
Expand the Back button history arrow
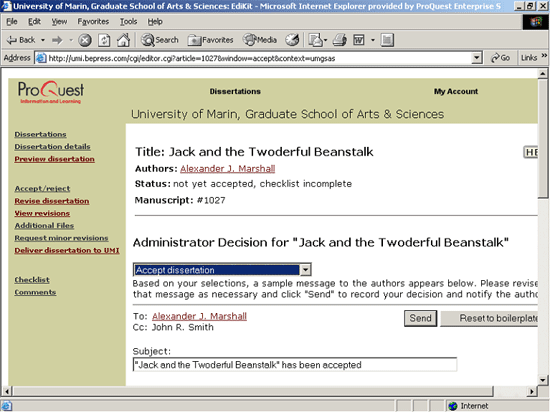[43, 40]
